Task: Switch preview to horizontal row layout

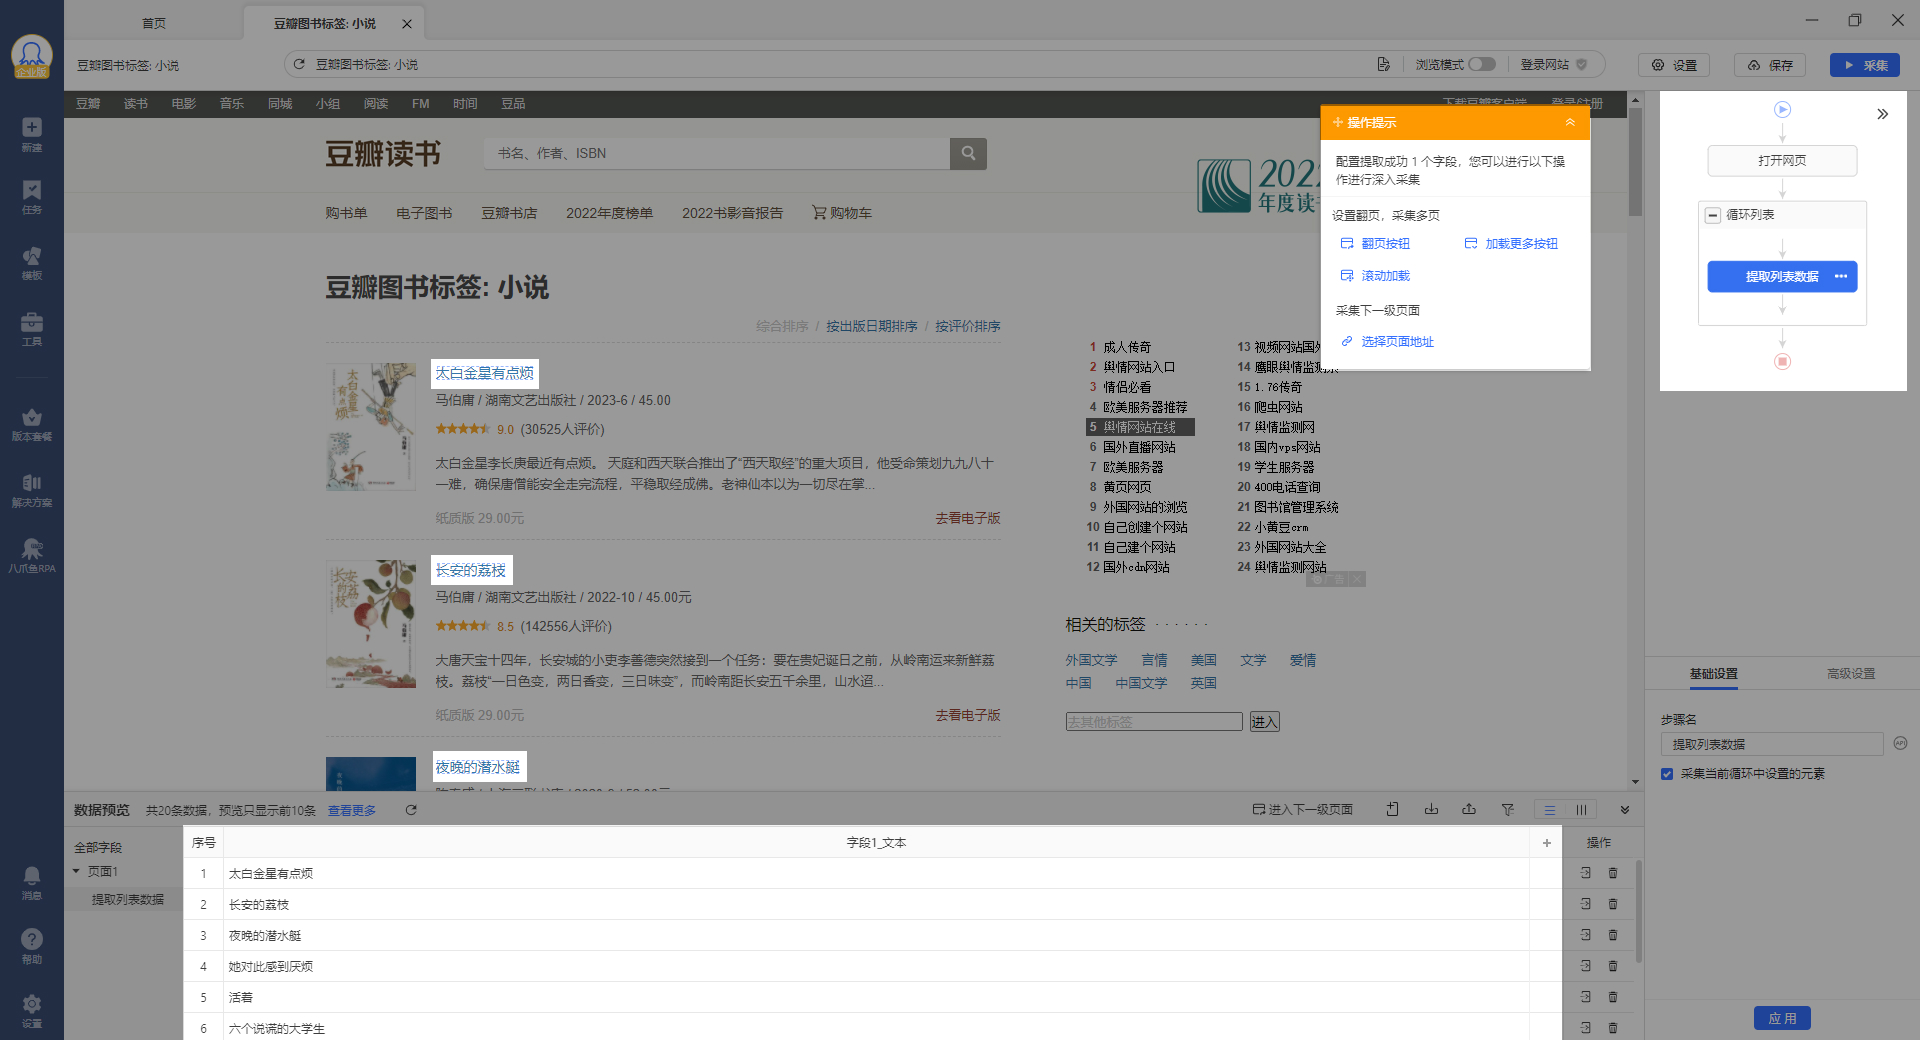Action: tap(1549, 810)
